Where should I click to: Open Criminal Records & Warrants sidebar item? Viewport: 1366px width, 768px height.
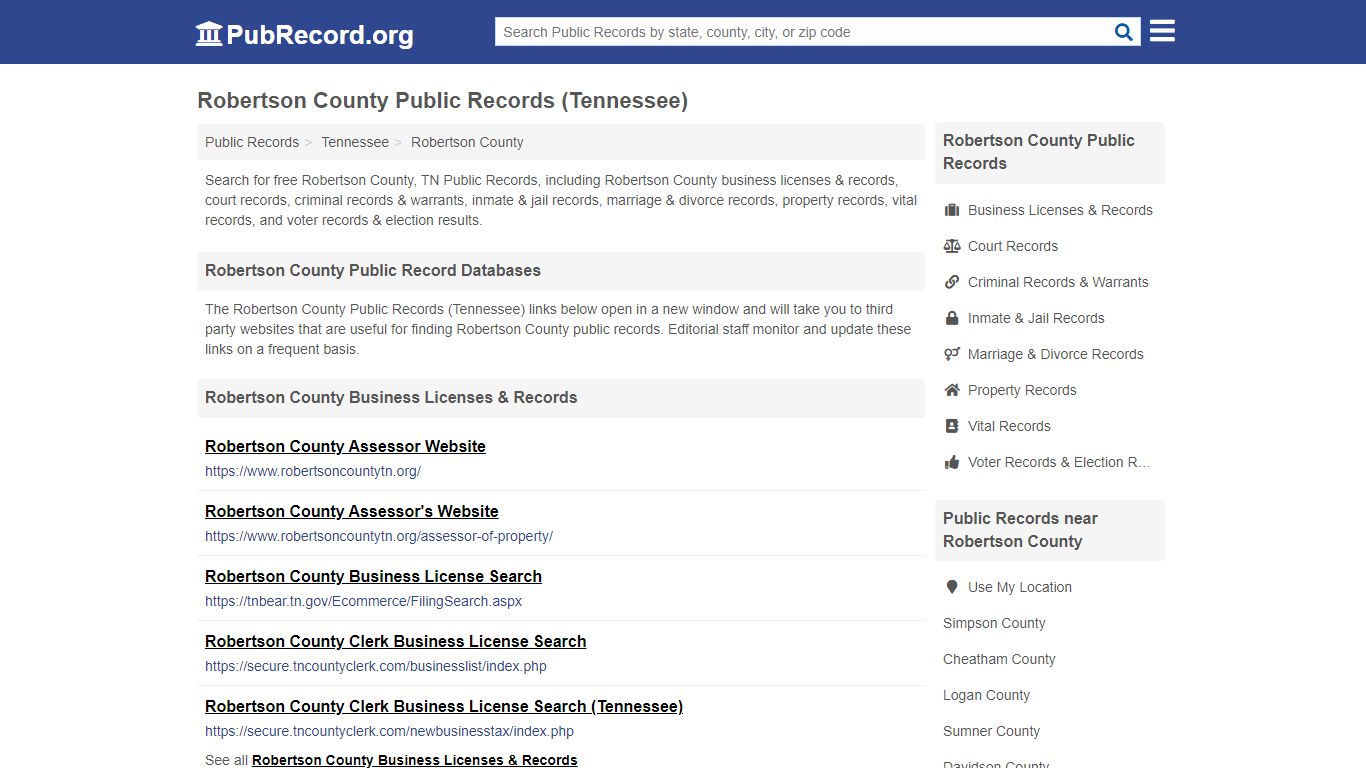click(1058, 282)
